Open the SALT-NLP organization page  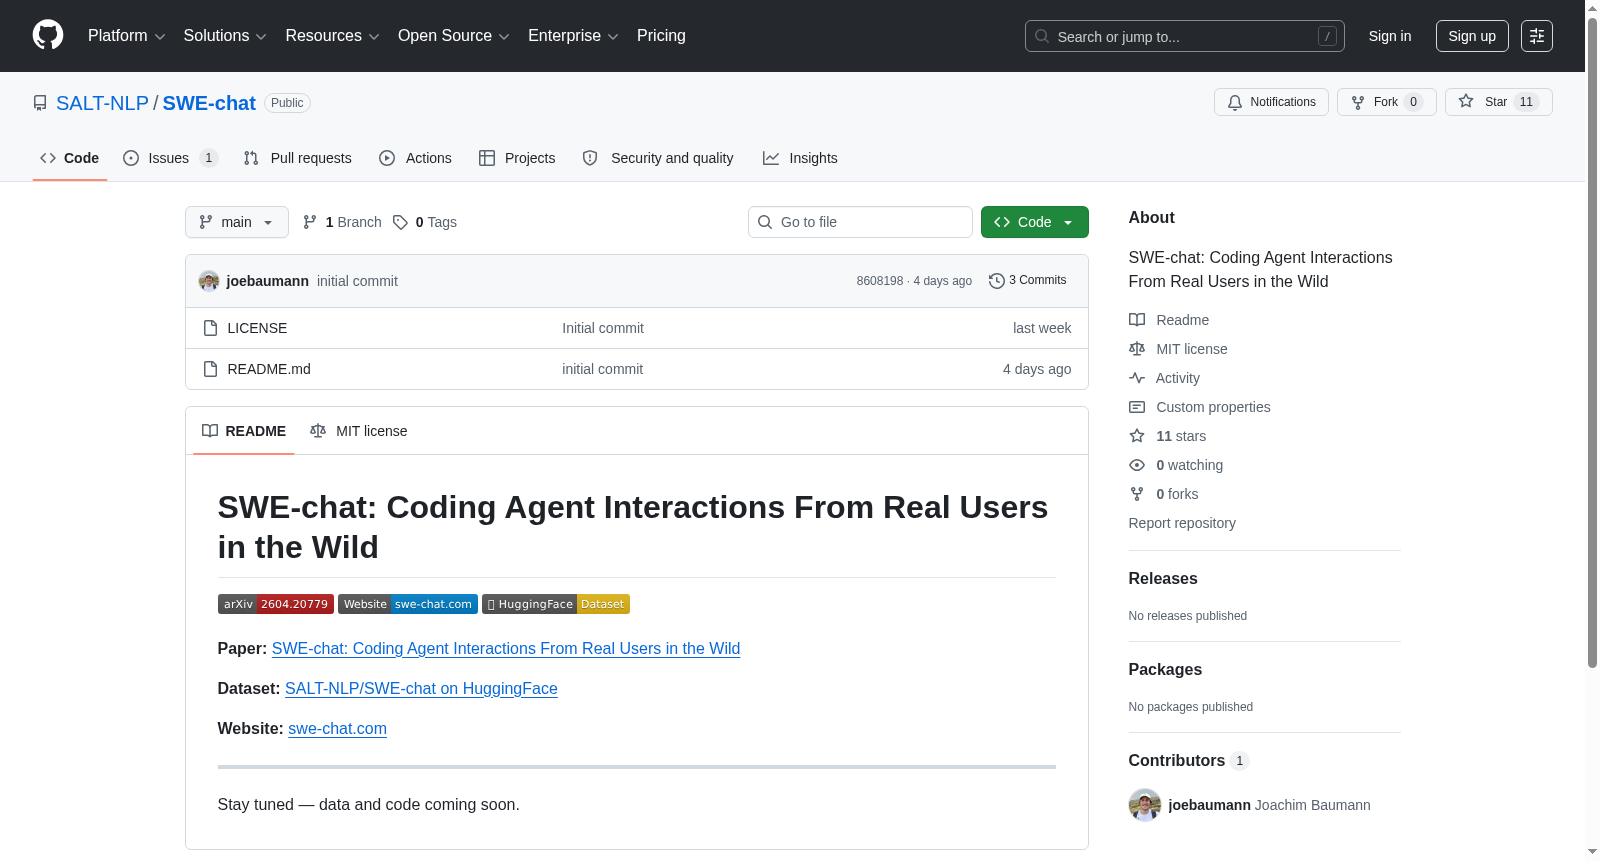click(x=102, y=103)
